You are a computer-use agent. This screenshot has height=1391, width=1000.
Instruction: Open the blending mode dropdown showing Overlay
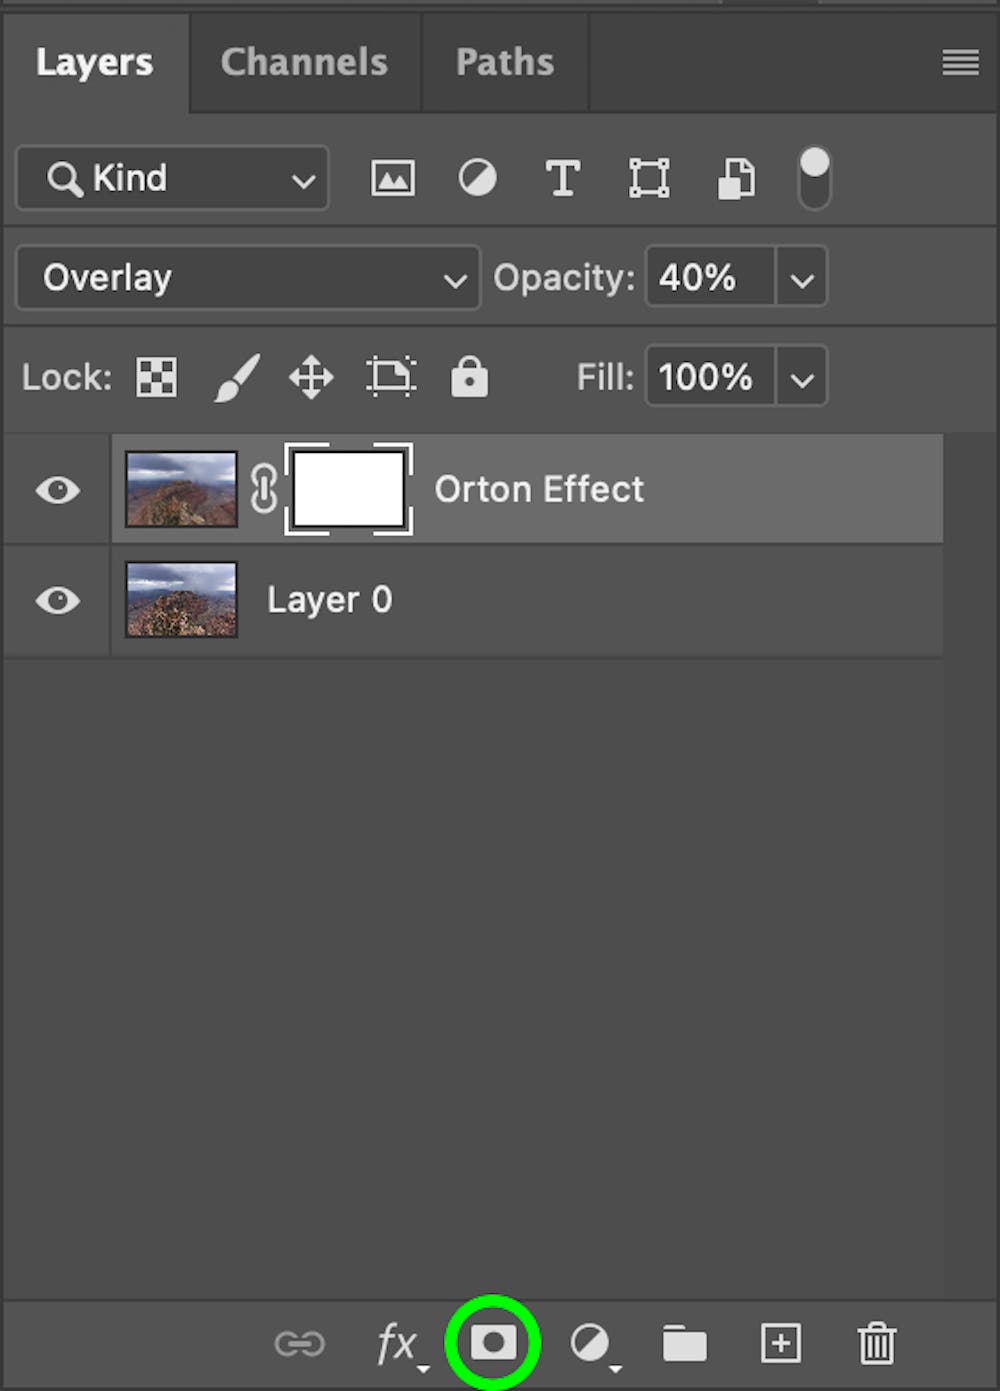[247, 277]
